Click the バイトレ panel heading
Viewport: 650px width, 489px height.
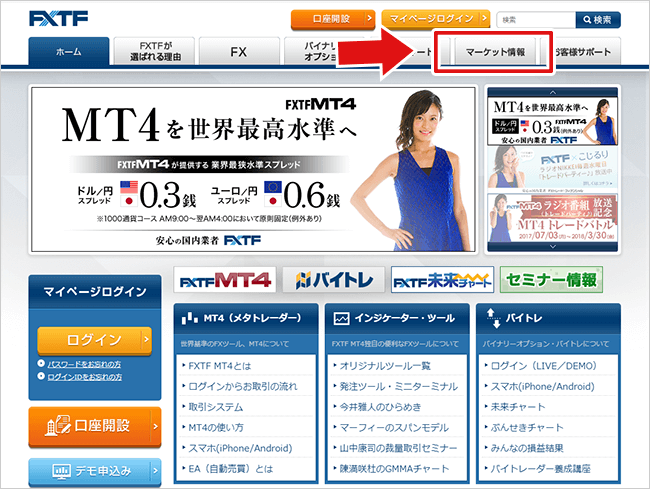(x=524, y=318)
